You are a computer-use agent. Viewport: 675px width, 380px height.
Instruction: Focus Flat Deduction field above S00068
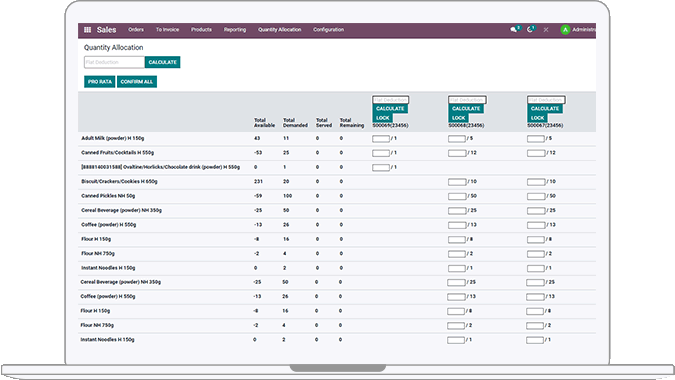click(467, 100)
